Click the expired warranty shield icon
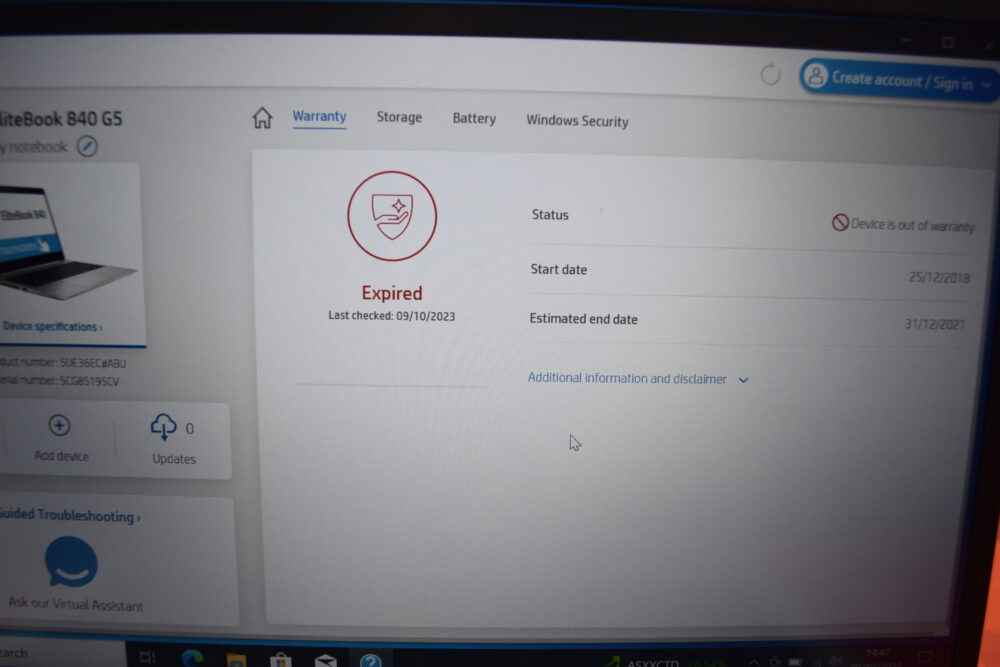 (392, 216)
